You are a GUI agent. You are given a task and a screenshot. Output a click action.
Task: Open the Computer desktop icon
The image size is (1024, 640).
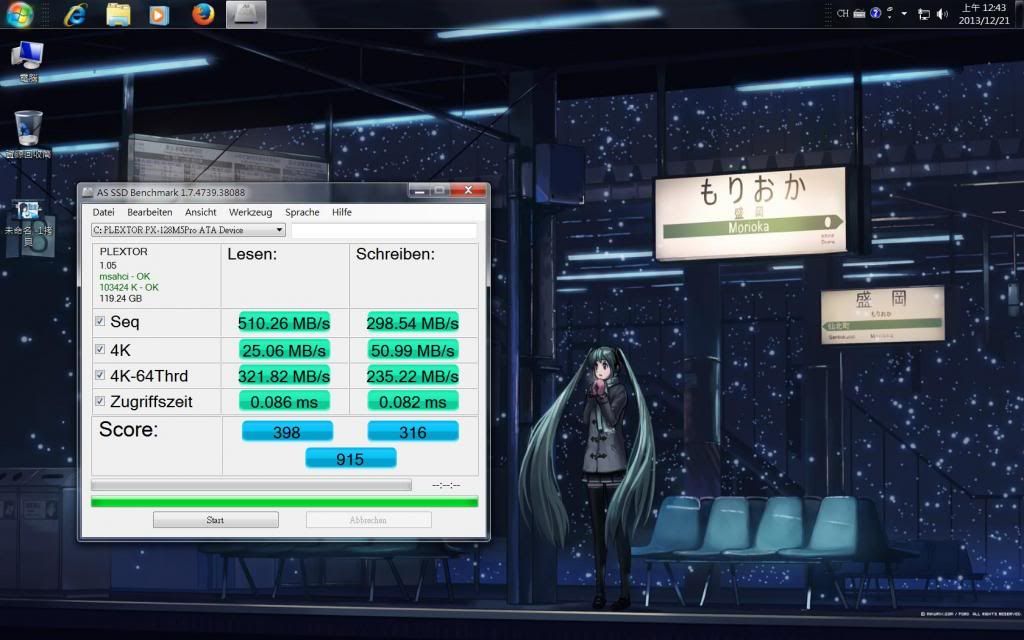[x=27, y=62]
